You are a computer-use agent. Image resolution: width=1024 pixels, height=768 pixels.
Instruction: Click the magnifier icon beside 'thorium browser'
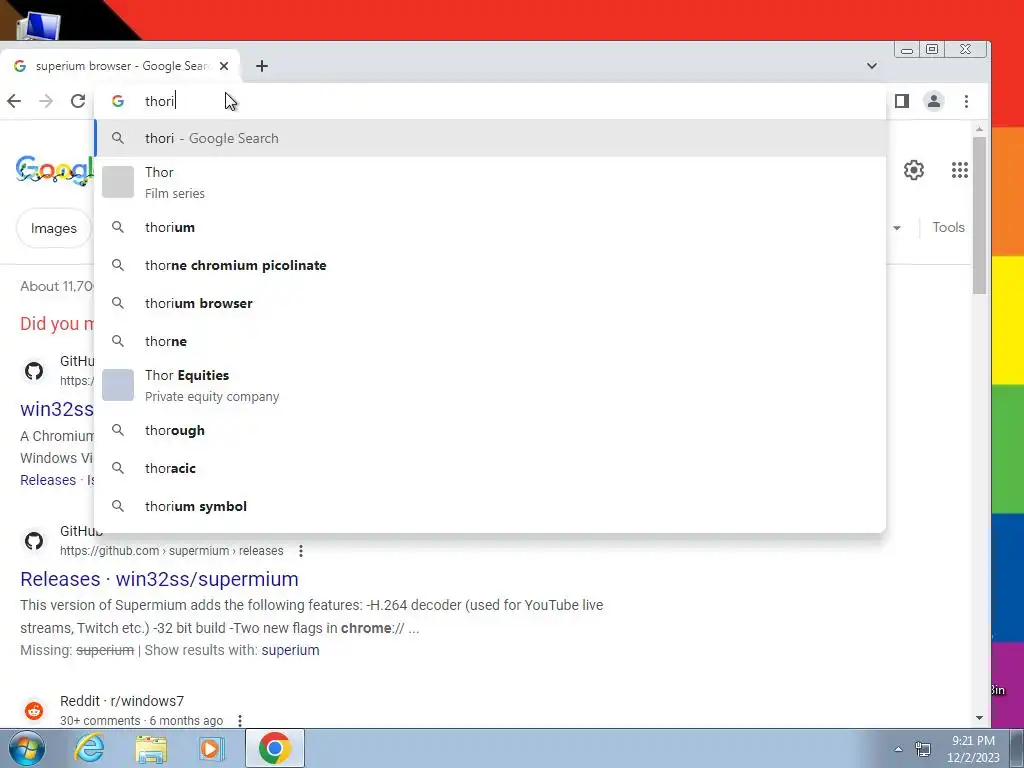[118, 303]
